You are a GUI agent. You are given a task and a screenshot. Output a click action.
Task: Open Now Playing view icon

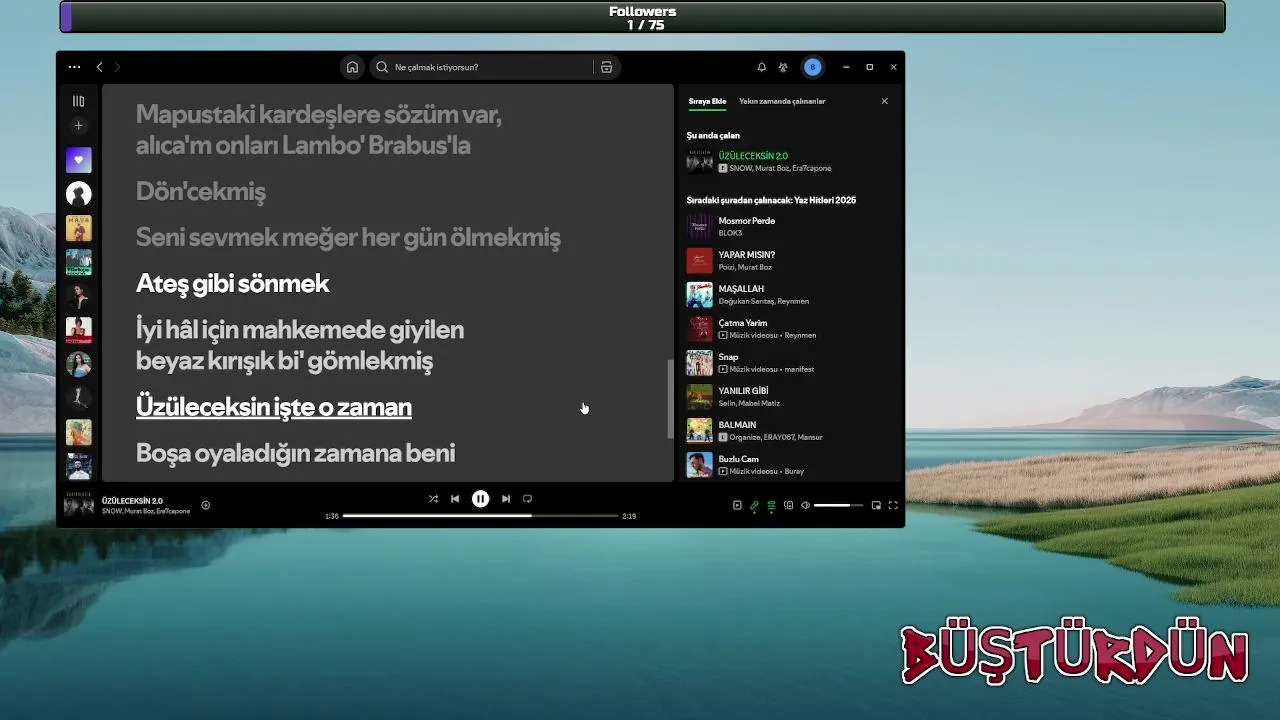tap(737, 505)
